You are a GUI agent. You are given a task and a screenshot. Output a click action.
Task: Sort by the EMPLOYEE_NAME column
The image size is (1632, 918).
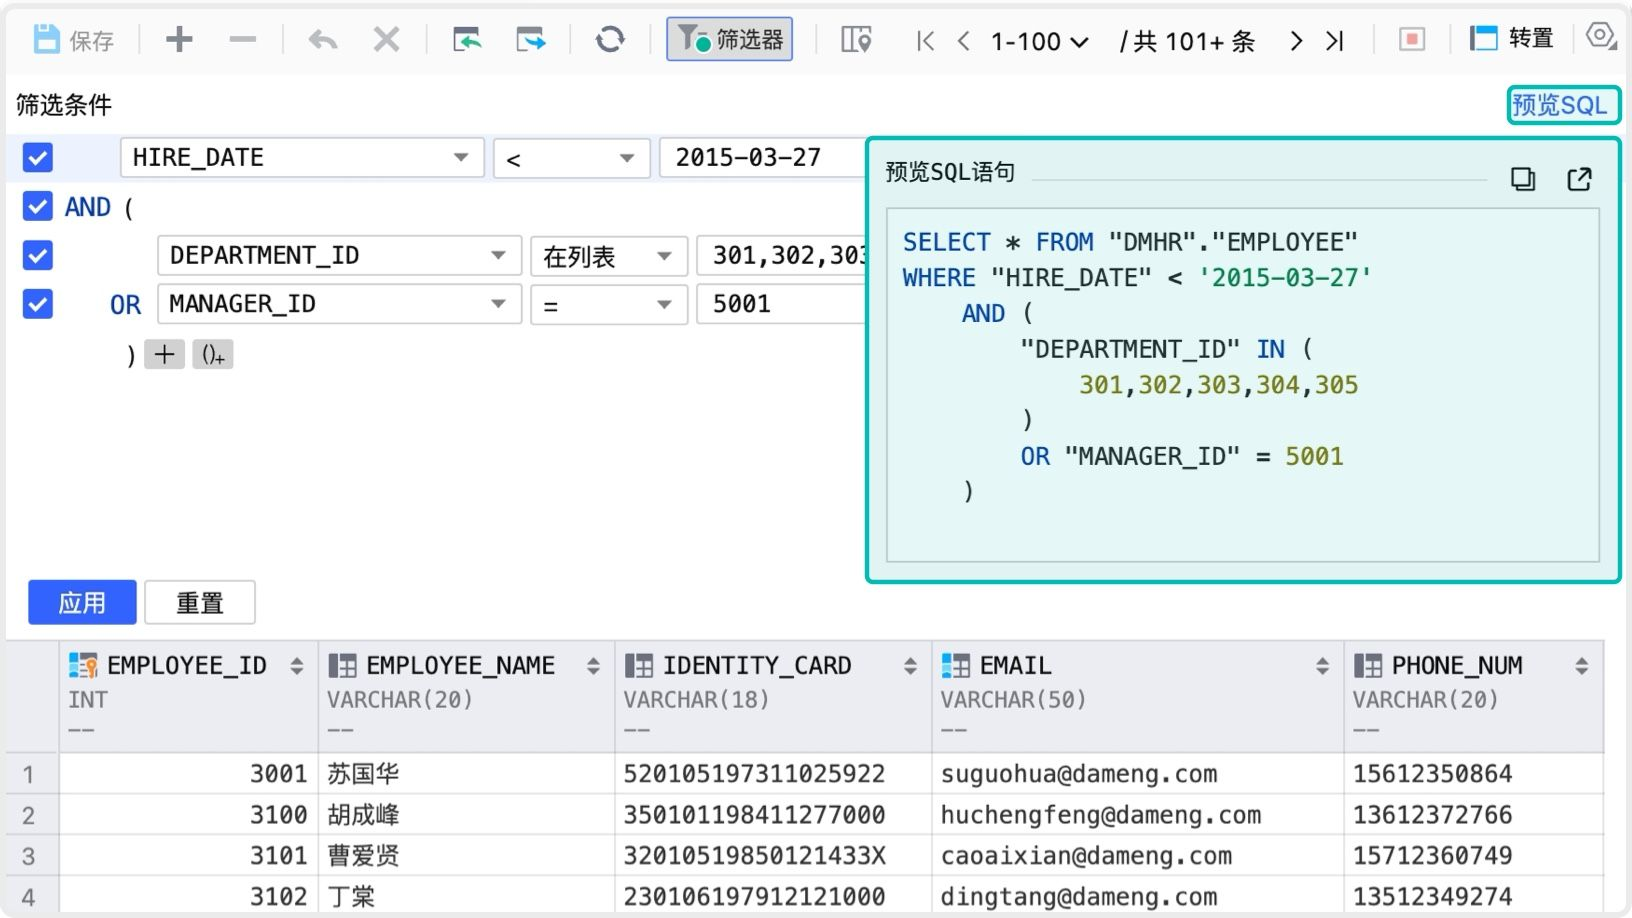[593, 666]
